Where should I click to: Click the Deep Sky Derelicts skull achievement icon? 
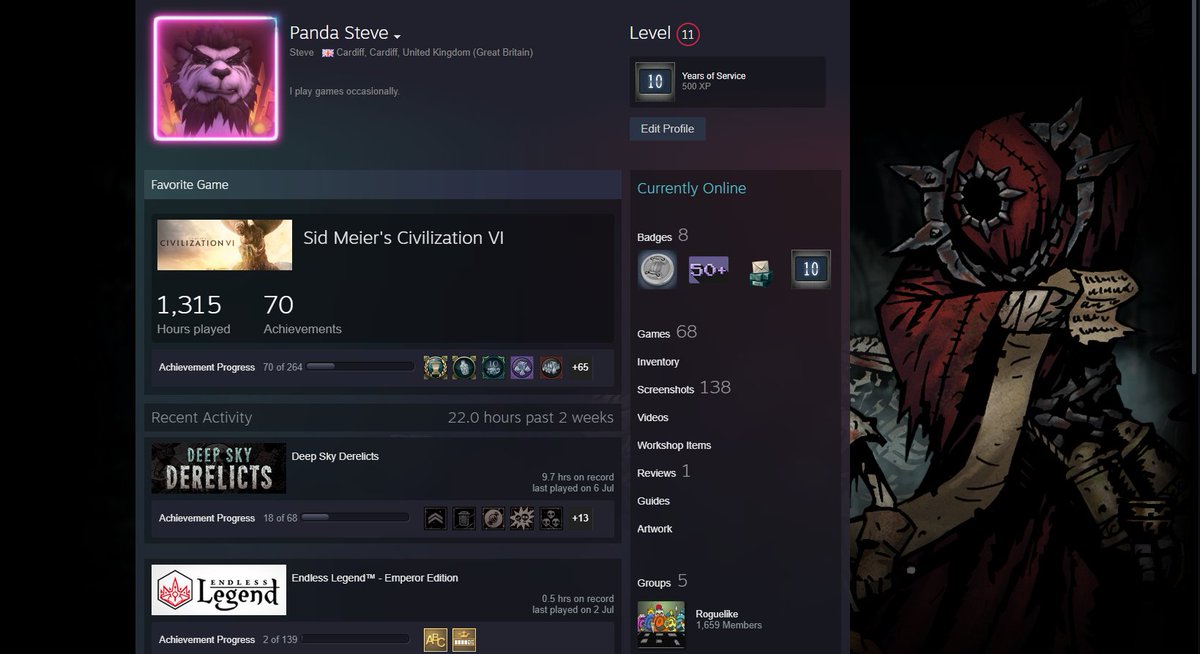[551, 518]
